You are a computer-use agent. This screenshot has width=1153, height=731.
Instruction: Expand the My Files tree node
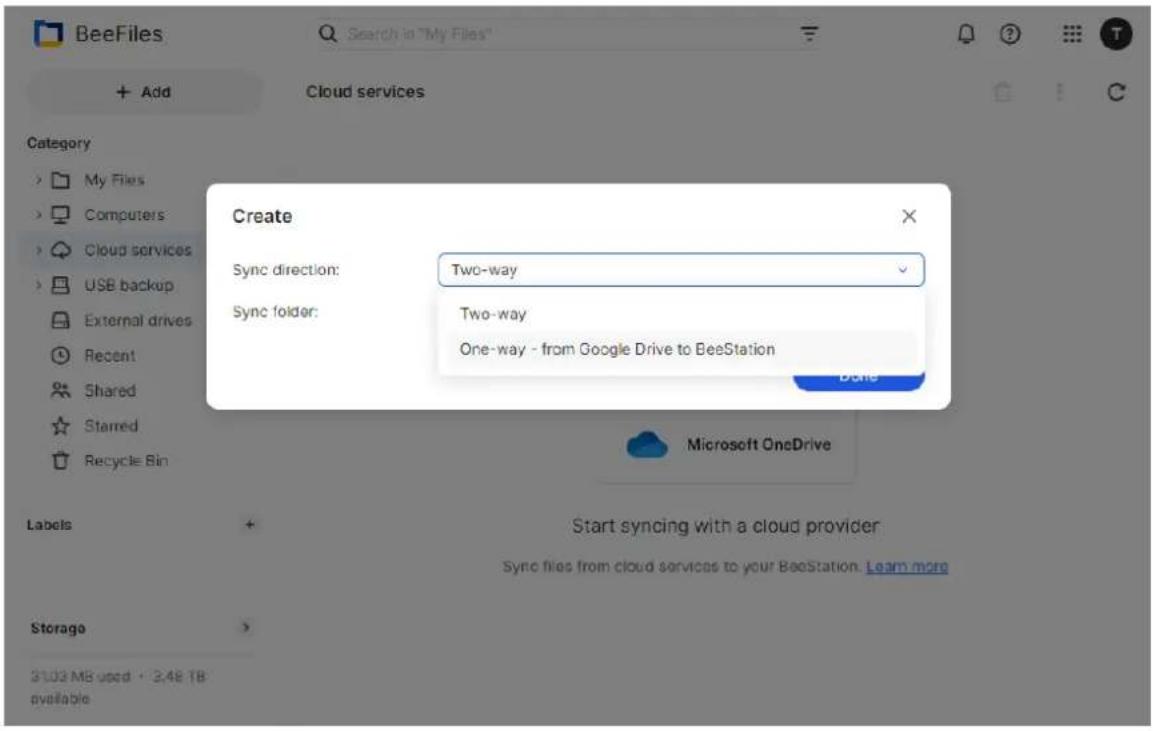pyautogui.click(x=38, y=180)
